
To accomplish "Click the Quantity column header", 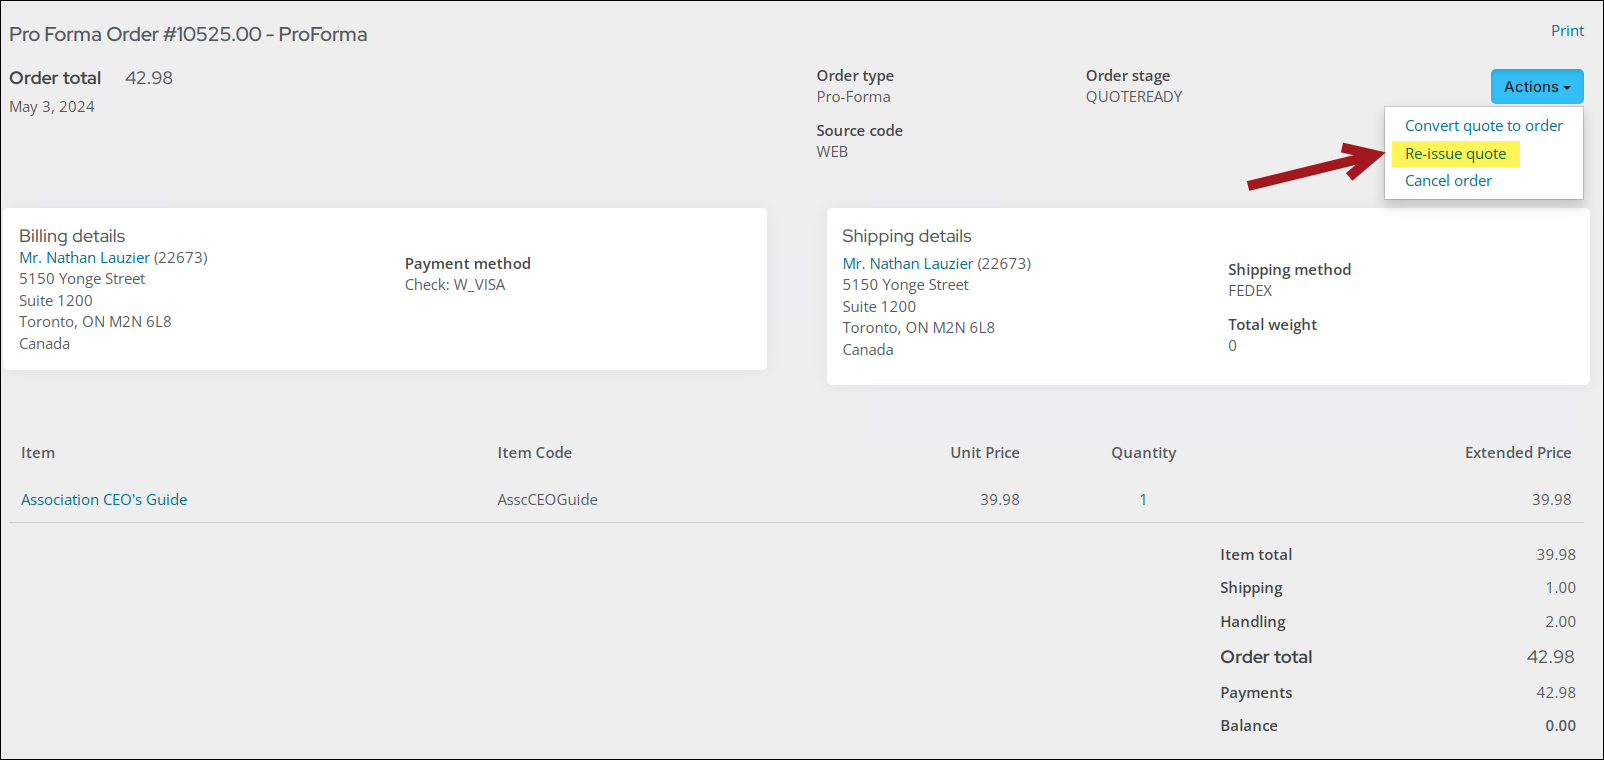I will click(x=1144, y=453).
